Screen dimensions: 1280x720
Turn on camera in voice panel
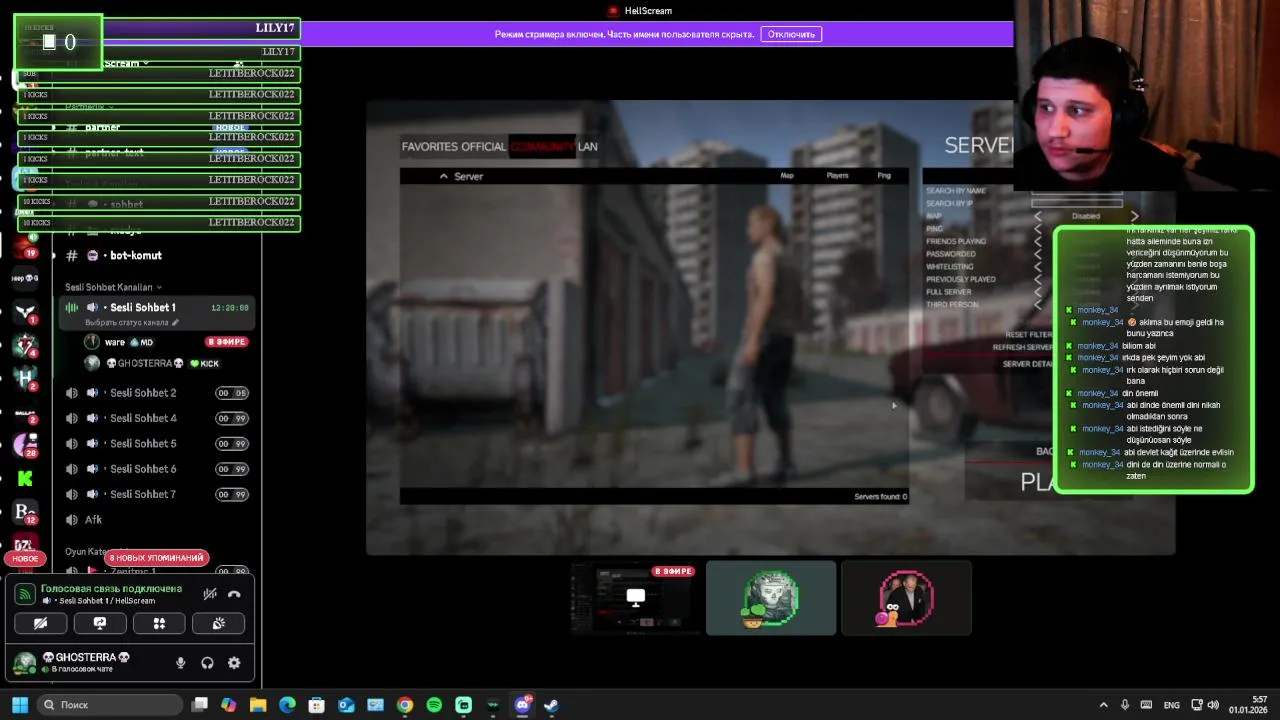41,623
